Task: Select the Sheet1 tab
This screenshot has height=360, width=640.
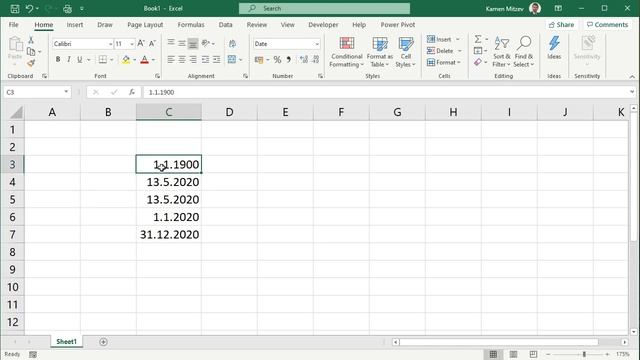Action: coord(67,342)
